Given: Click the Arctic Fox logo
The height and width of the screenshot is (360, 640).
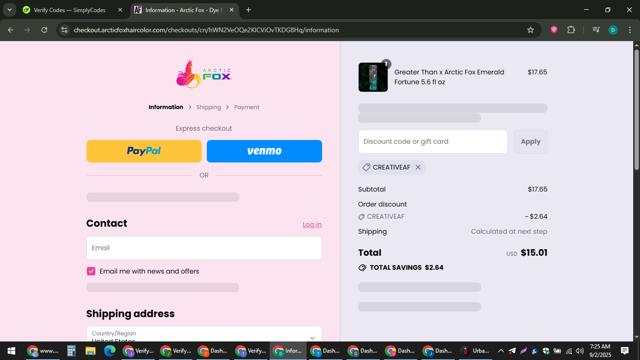Looking at the screenshot, I should pos(204,74).
